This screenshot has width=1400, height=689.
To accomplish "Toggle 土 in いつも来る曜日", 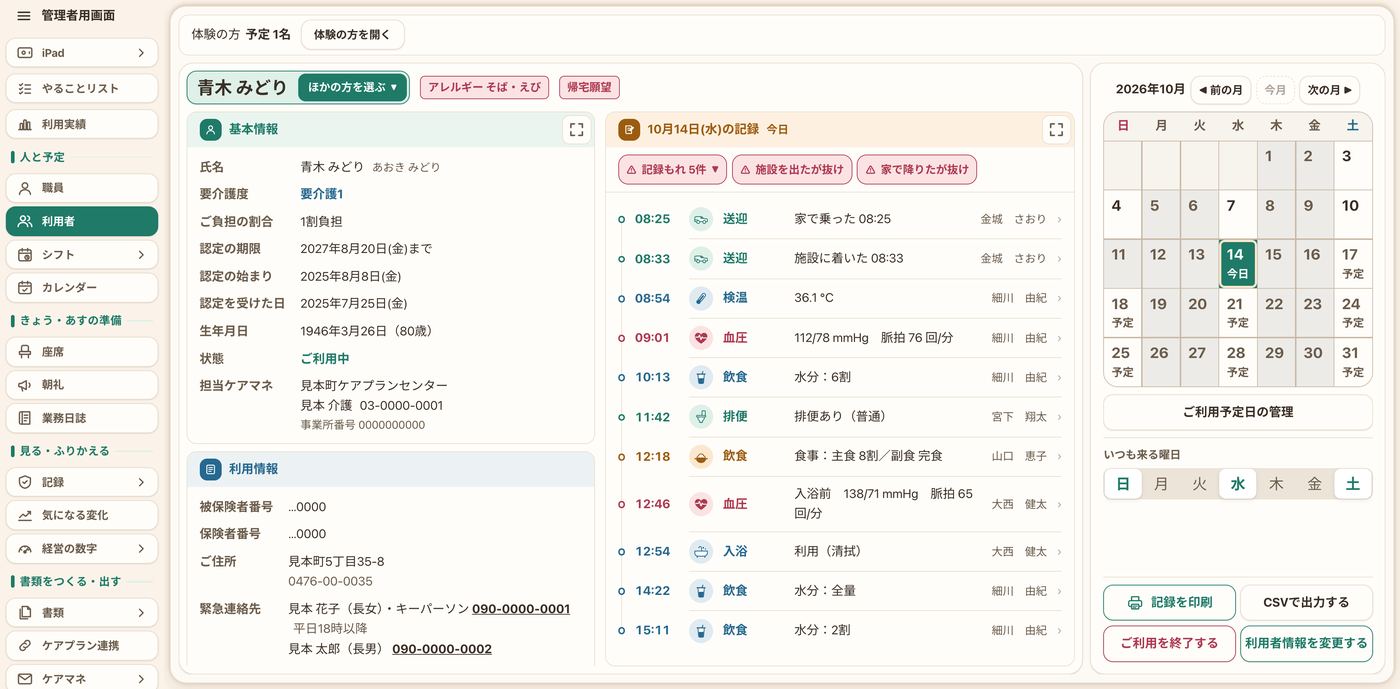I will coord(1352,484).
